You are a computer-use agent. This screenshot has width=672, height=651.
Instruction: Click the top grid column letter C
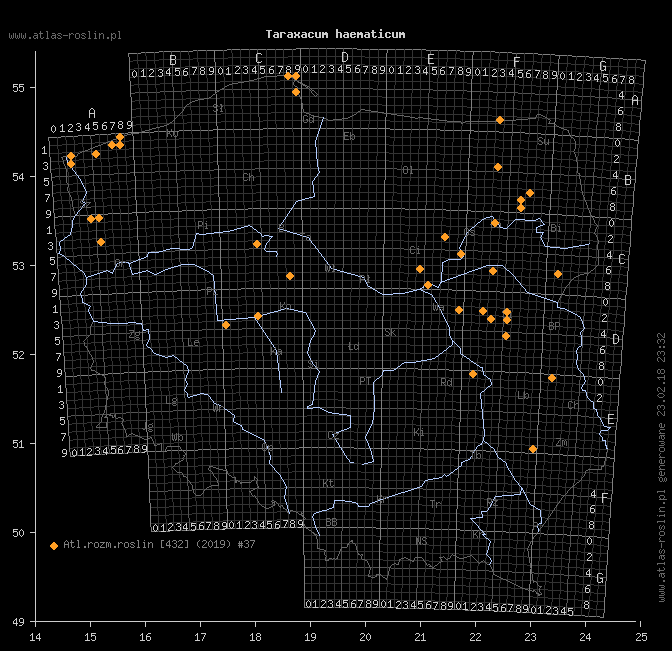(x=259, y=59)
